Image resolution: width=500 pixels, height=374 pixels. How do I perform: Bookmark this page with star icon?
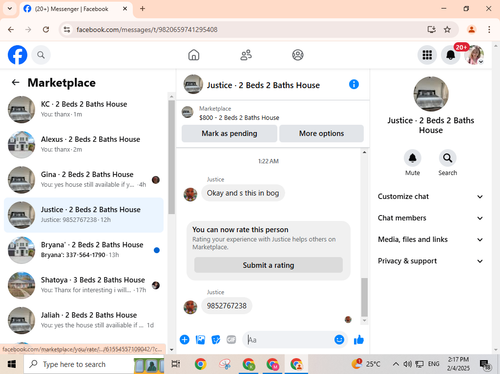[x=447, y=30]
